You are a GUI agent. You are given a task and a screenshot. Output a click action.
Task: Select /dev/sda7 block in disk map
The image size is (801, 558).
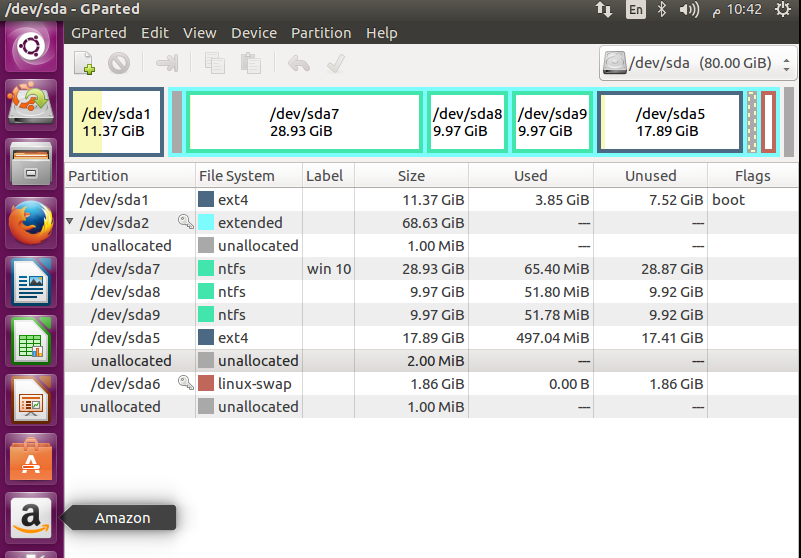304,122
